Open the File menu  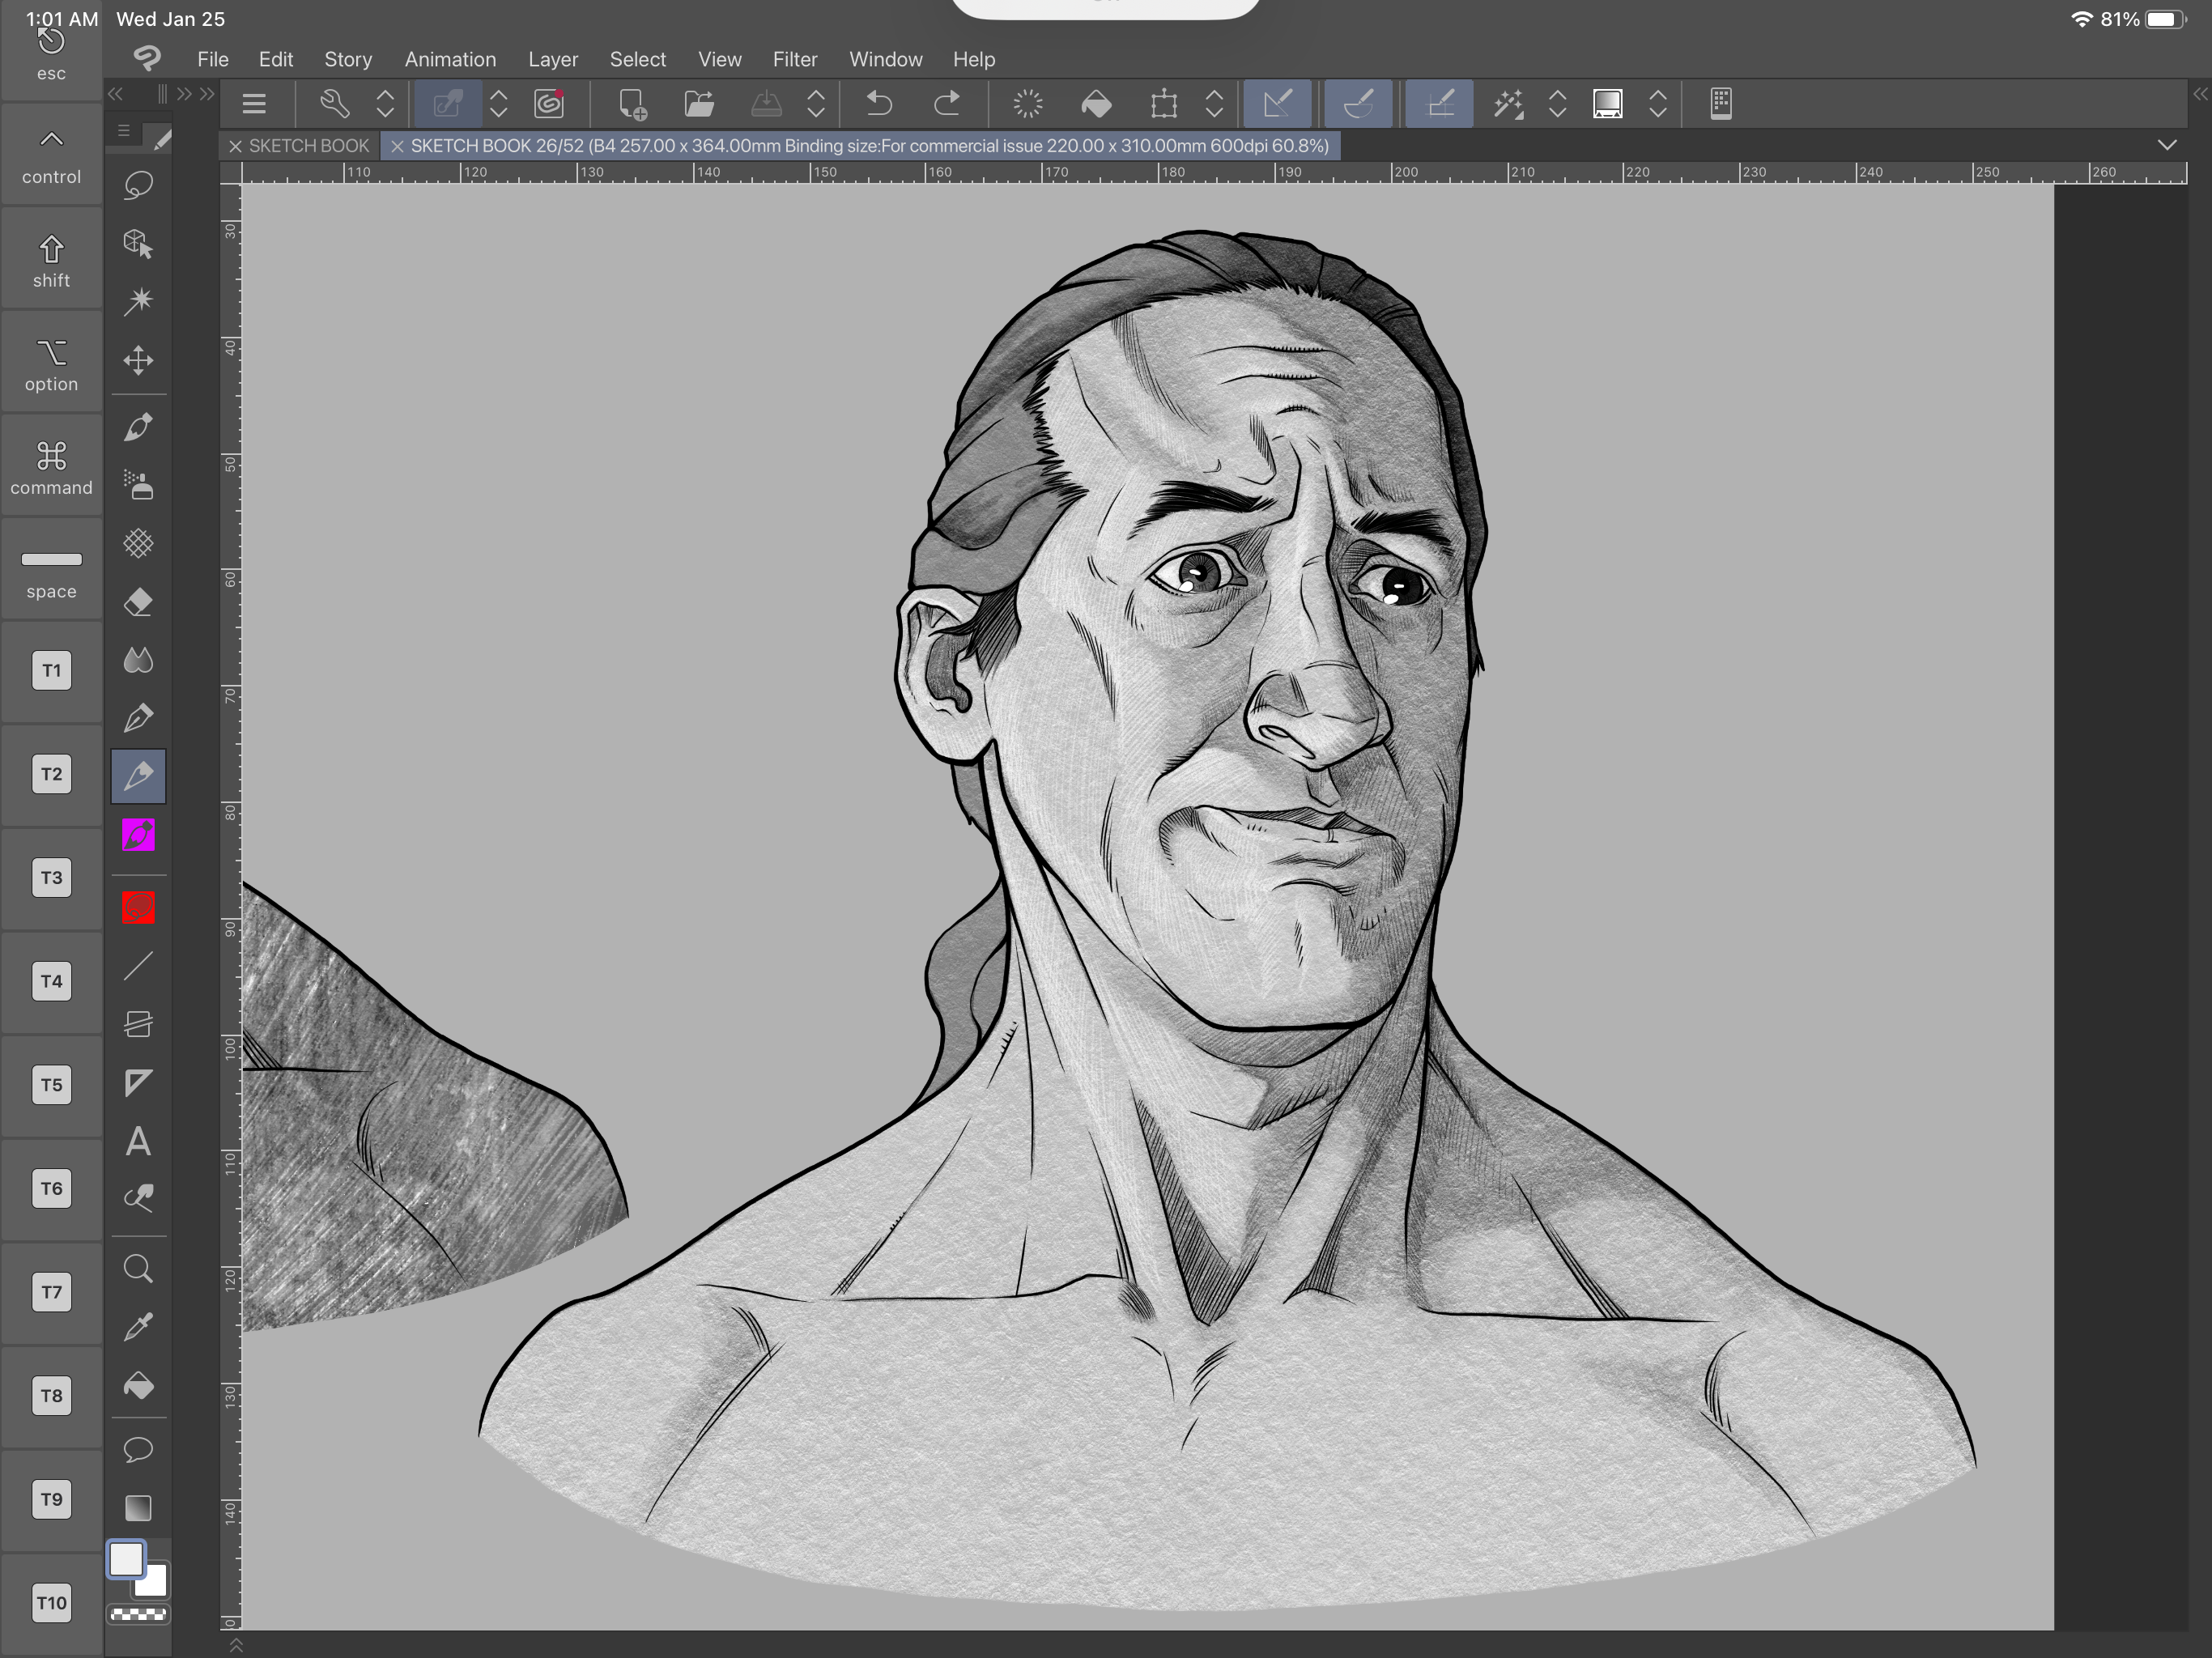pos(213,60)
